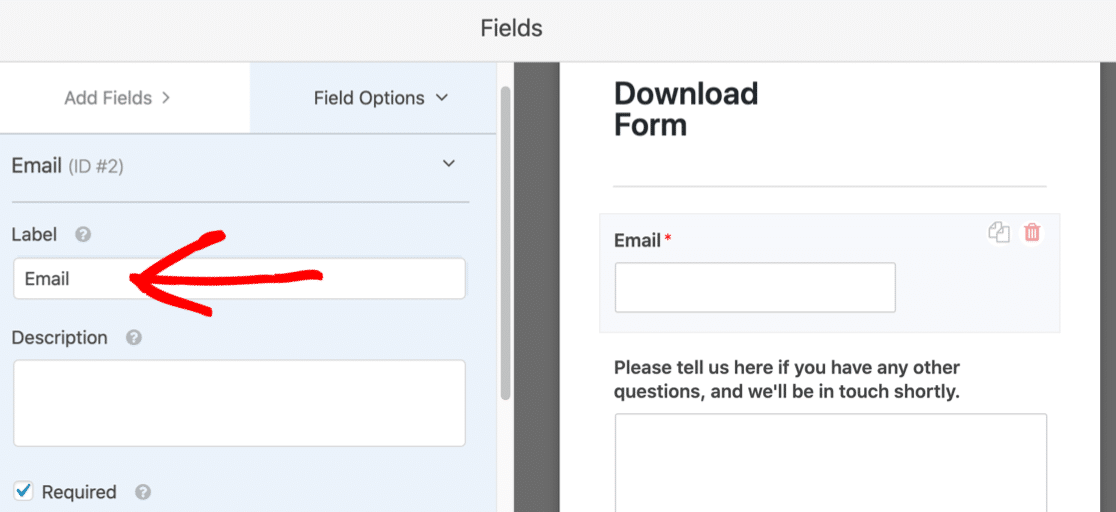Show help tooltip icon for Description
The height and width of the screenshot is (512, 1116).
(134, 338)
